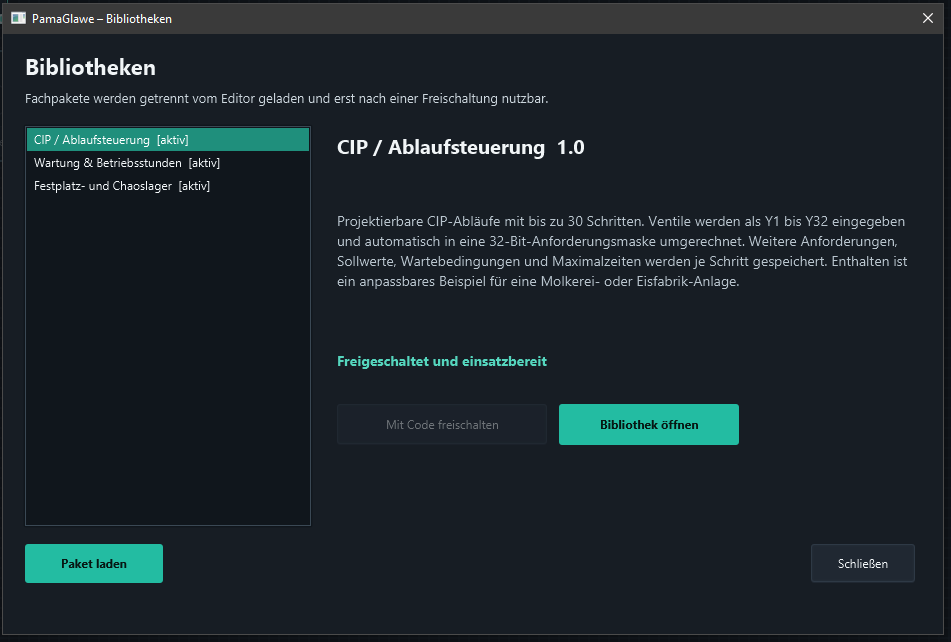Click the Freigeschaltet und einsatzbereit status text
This screenshot has height=642, width=951.
[x=442, y=361]
